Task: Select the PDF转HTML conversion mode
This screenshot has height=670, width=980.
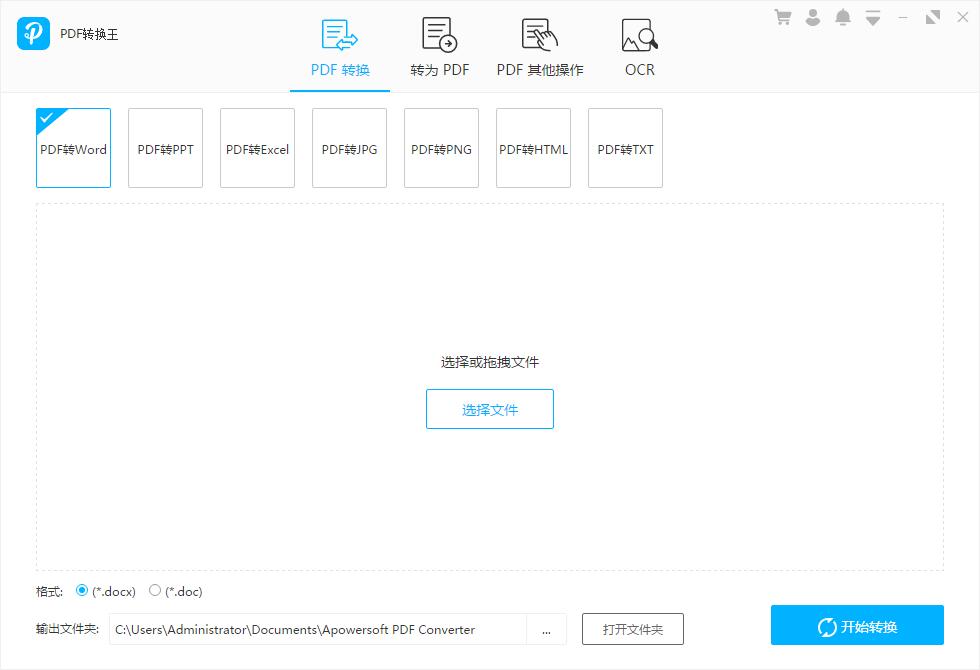Action: click(x=533, y=148)
